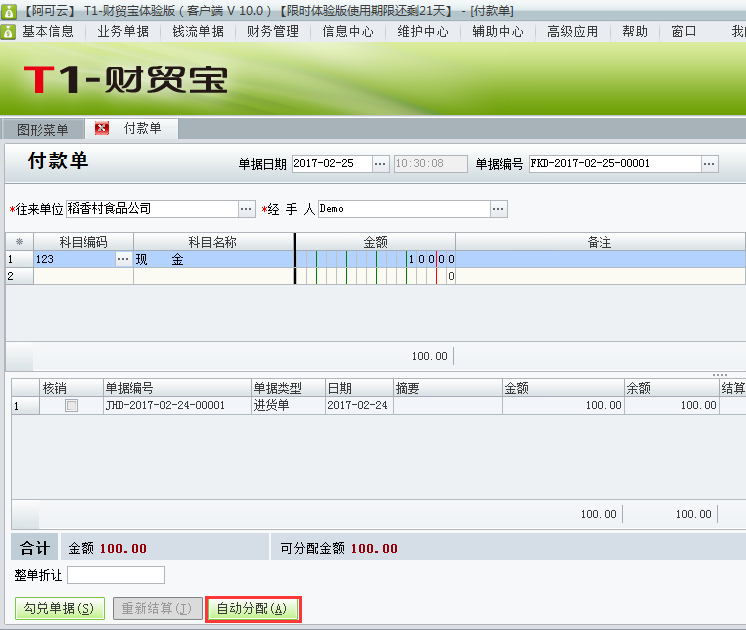Click the 金额 cell in row 2
The height and width of the screenshot is (630, 746).
[x=375, y=276]
